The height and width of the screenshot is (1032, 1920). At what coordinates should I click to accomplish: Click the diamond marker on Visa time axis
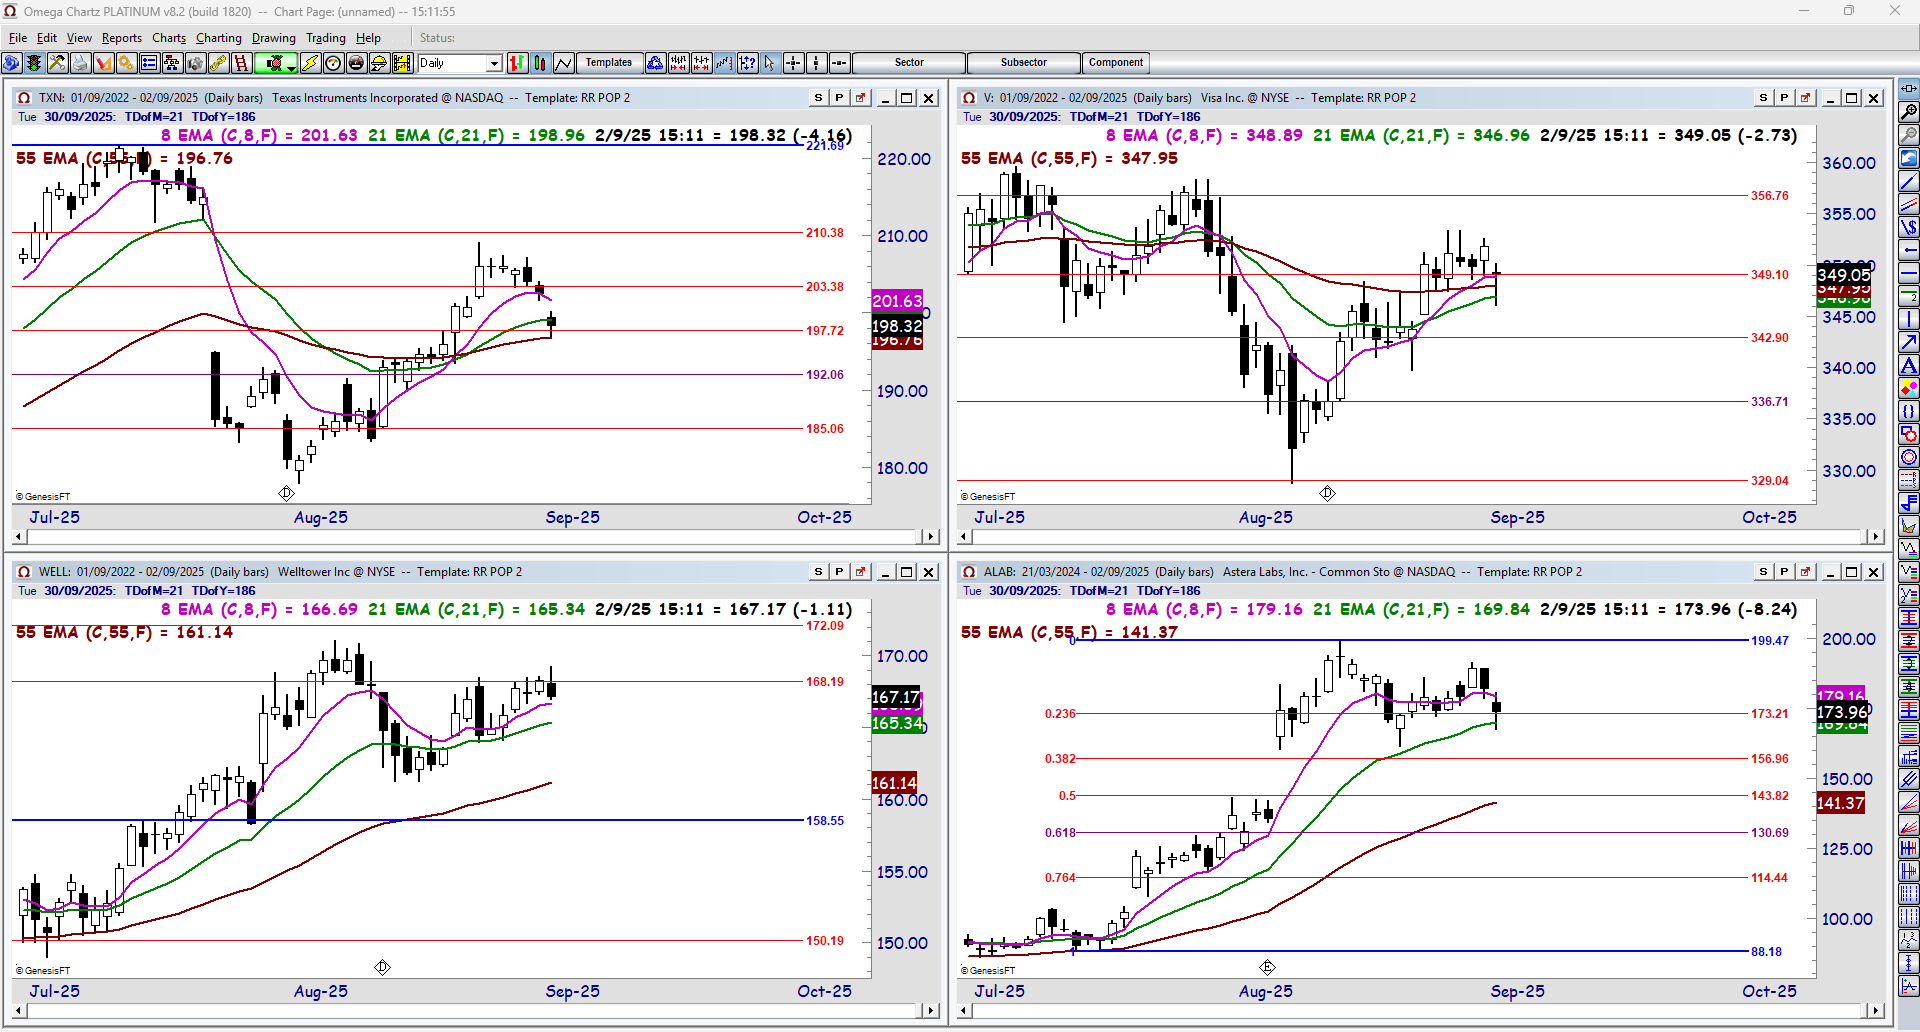[x=1327, y=493]
